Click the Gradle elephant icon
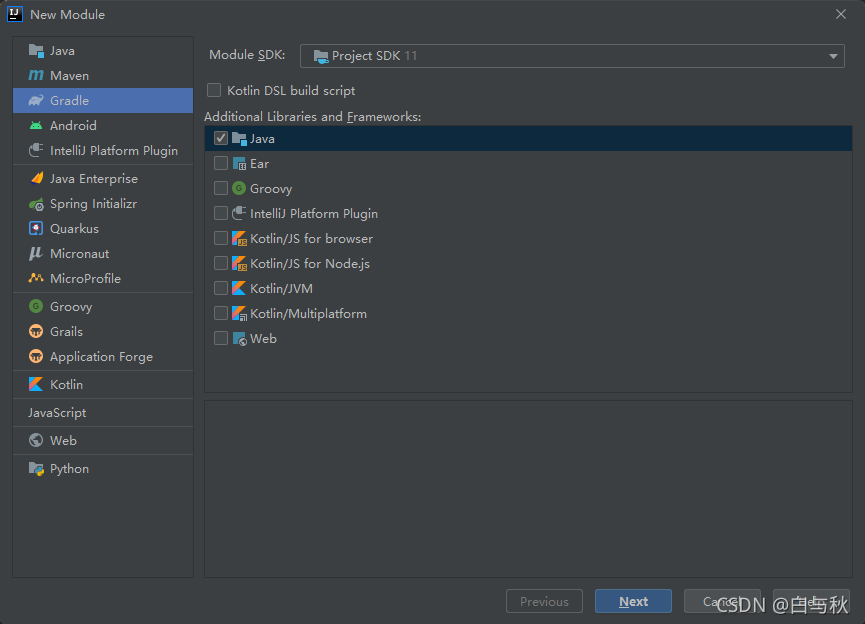 pyautogui.click(x=36, y=100)
